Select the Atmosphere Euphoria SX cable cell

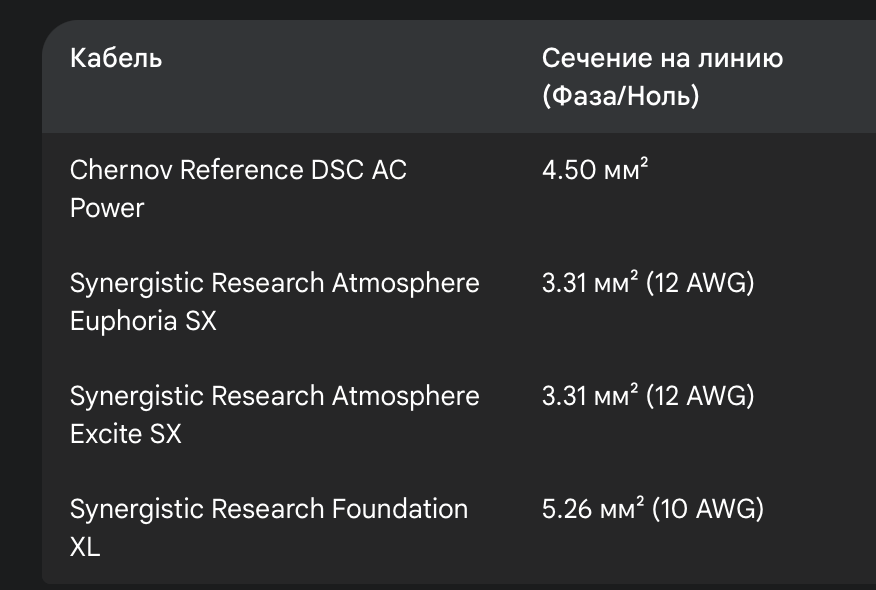point(274,302)
